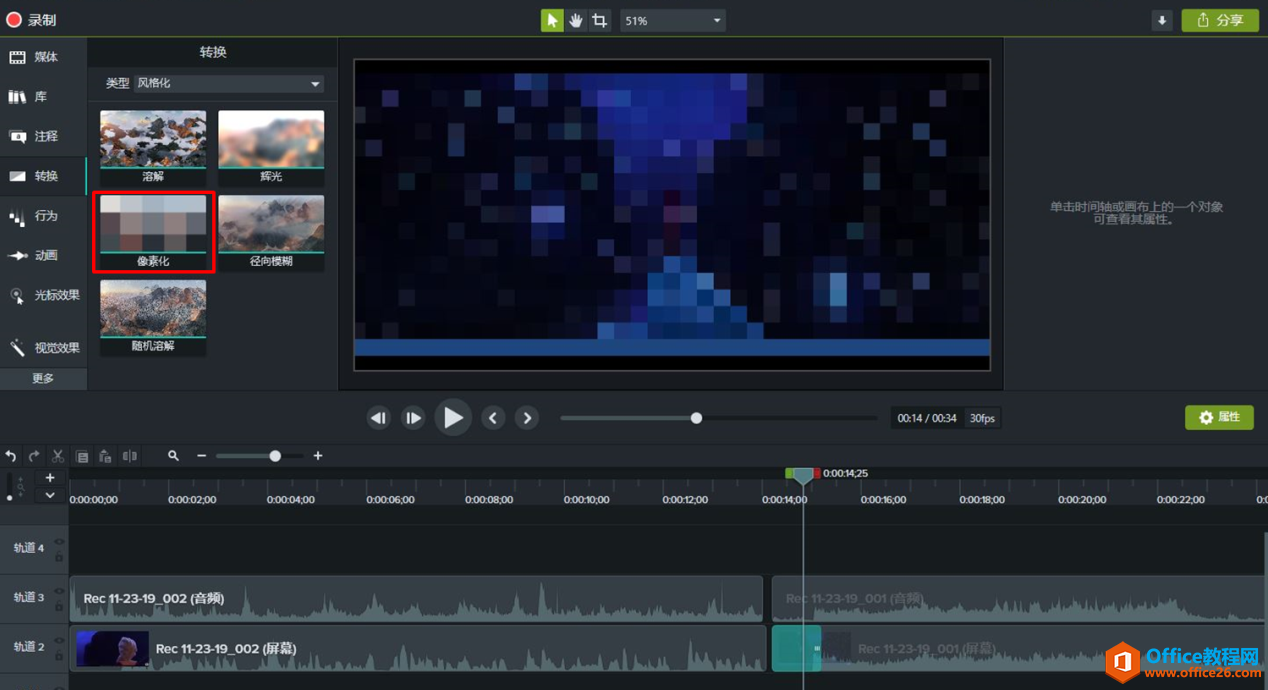
Task: Open the 转换 transitions tab
Action: [x=43, y=176]
